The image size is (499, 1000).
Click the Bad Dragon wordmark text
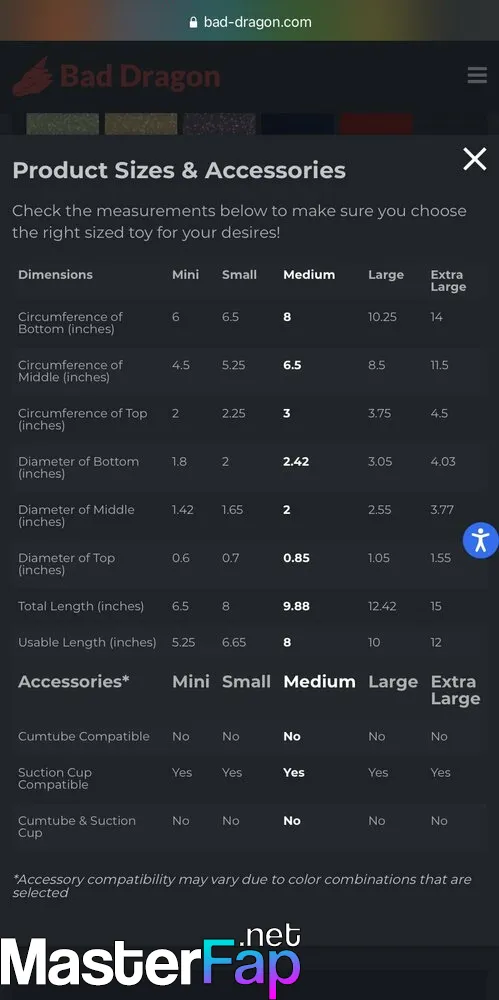point(140,77)
